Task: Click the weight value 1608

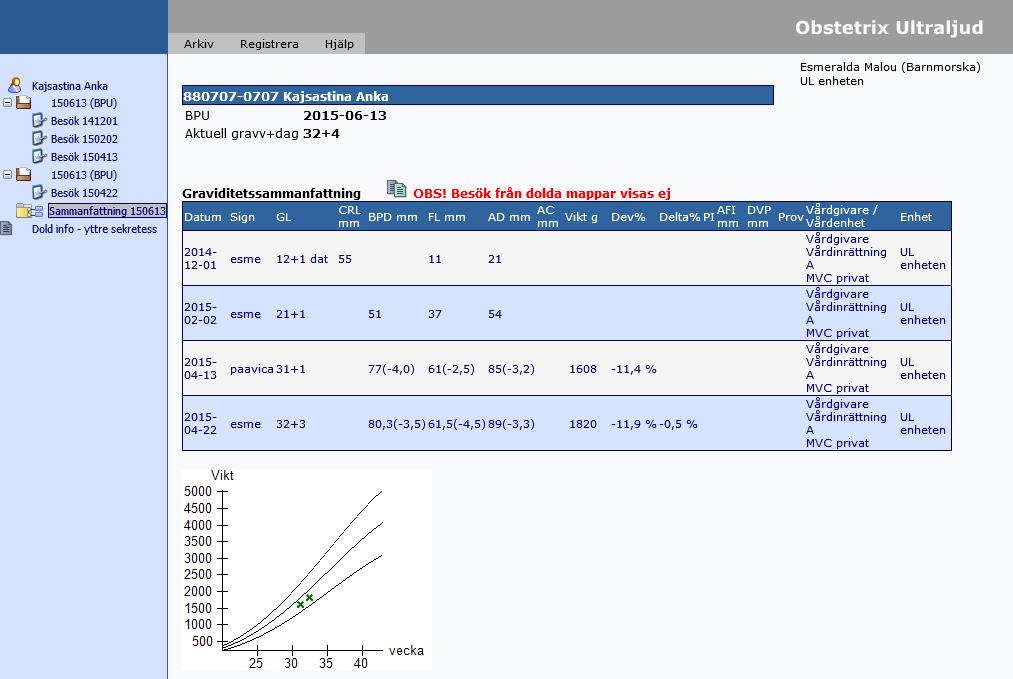Action: click(x=583, y=369)
